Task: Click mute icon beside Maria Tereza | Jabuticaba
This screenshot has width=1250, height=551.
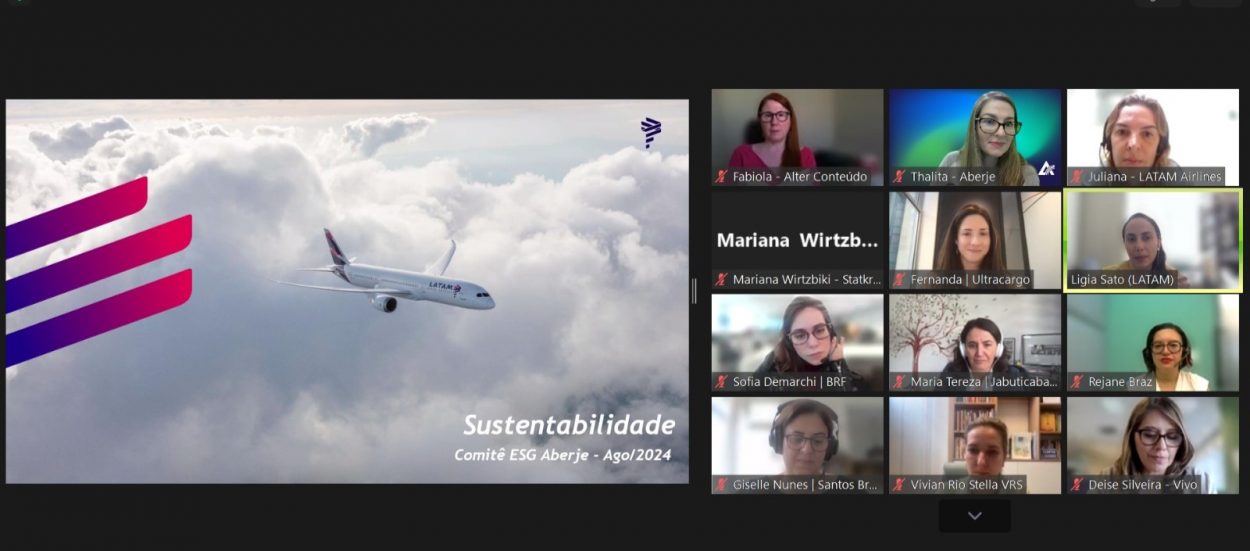Action: (899, 382)
